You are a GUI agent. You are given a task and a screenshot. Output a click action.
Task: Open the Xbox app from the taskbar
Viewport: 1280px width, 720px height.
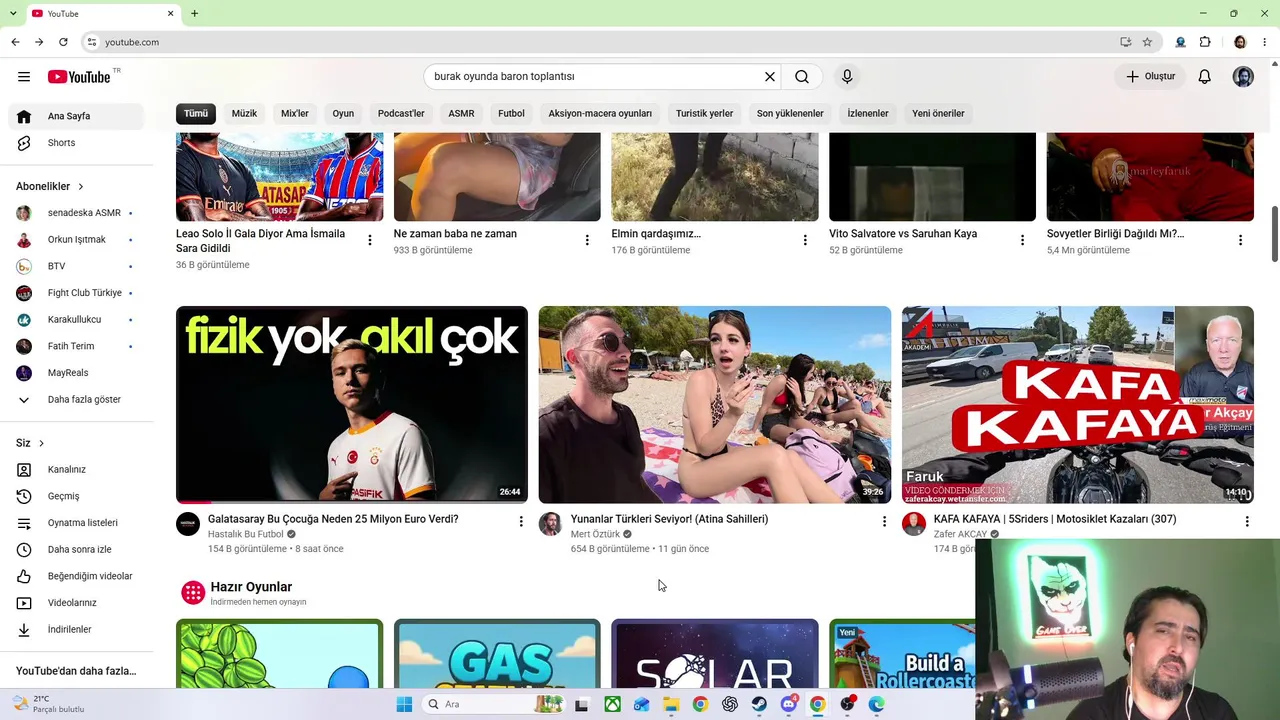tap(612, 704)
